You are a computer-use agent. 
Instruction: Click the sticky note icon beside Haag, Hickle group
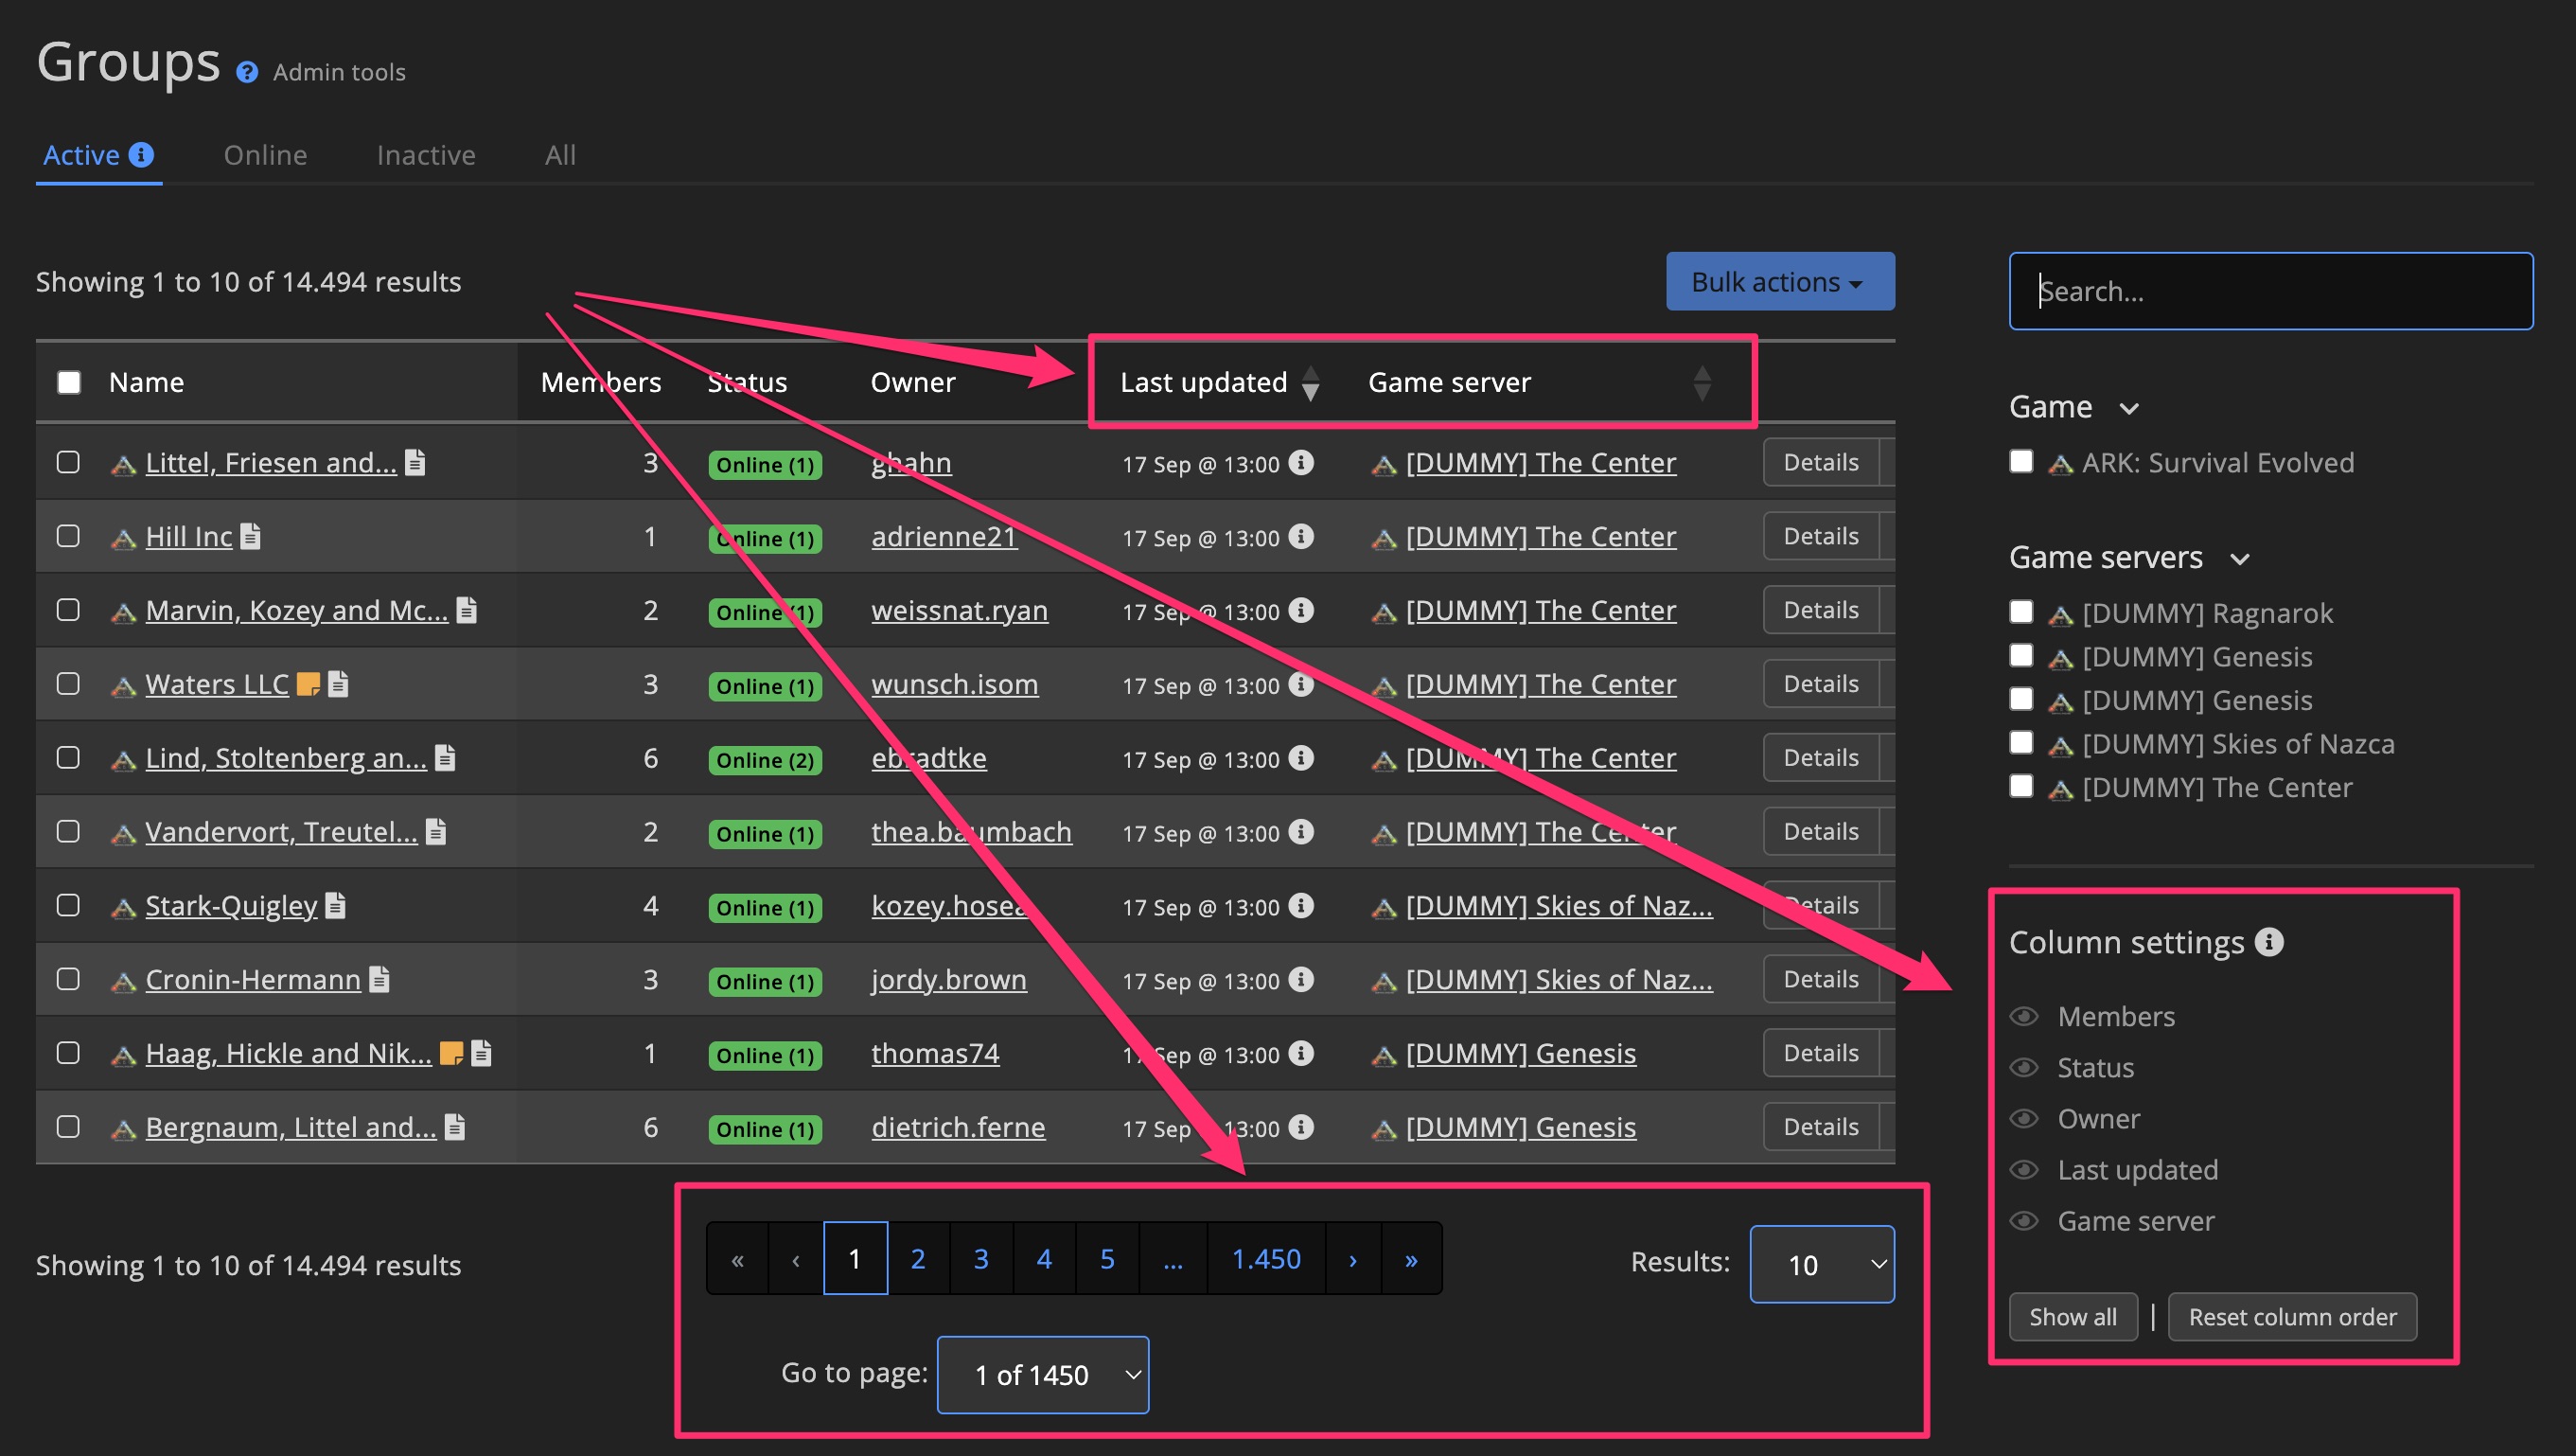pyautogui.click(x=452, y=1052)
